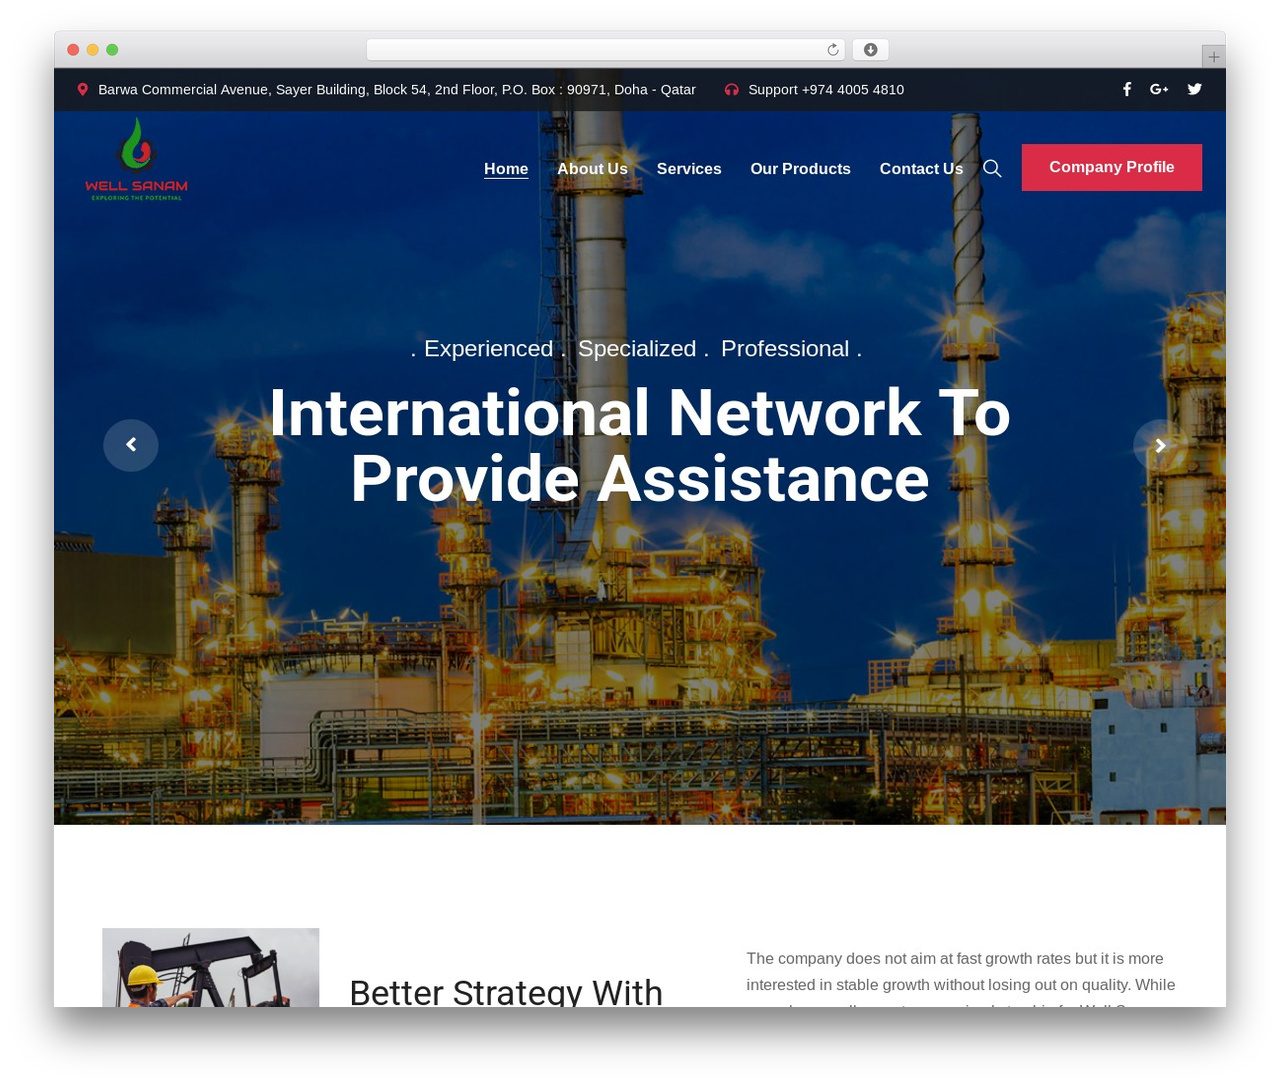
Task: Go to previous slide arrow
Action: pos(131,444)
